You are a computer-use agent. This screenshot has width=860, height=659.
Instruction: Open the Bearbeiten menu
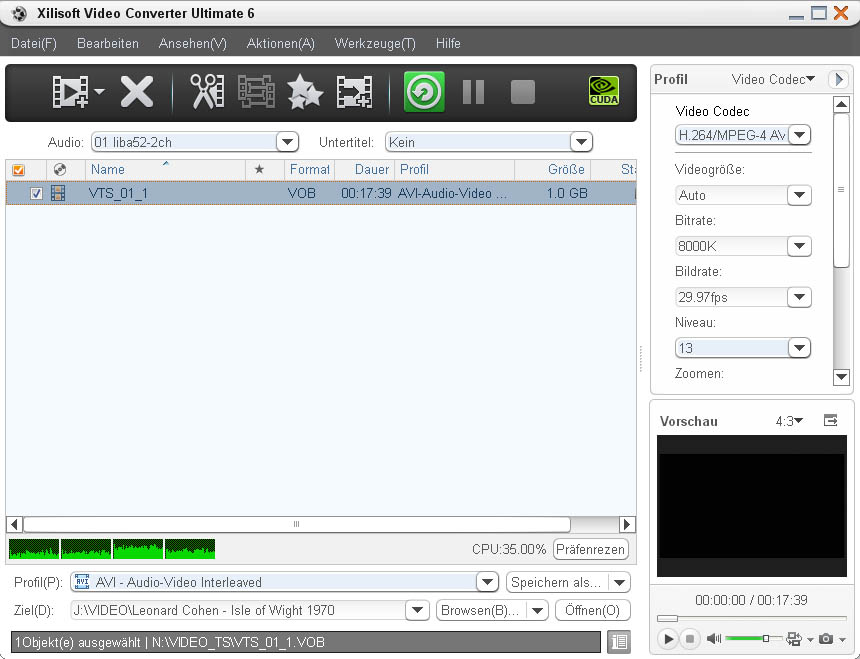tap(108, 43)
